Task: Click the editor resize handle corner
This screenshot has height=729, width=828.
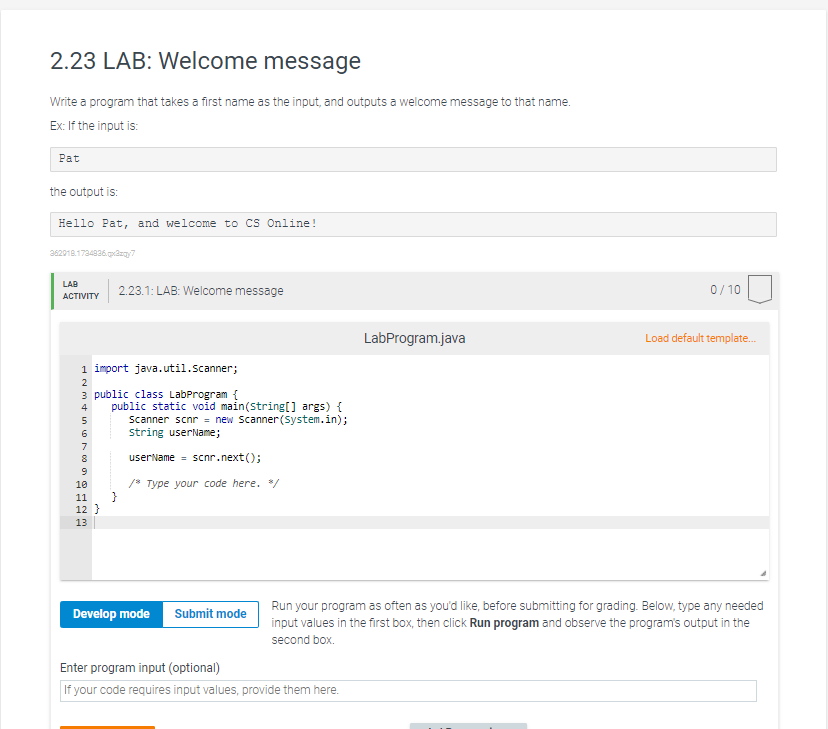Action: pos(763,573)
